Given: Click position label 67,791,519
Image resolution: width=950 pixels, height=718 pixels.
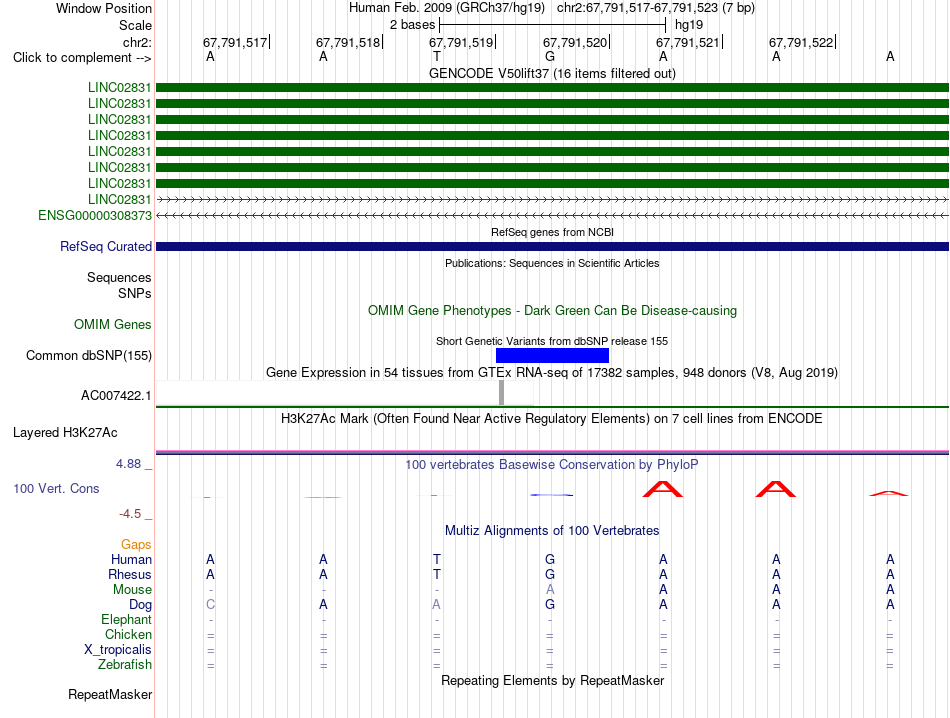Looking at the screenshot, I should coord(461,42).
